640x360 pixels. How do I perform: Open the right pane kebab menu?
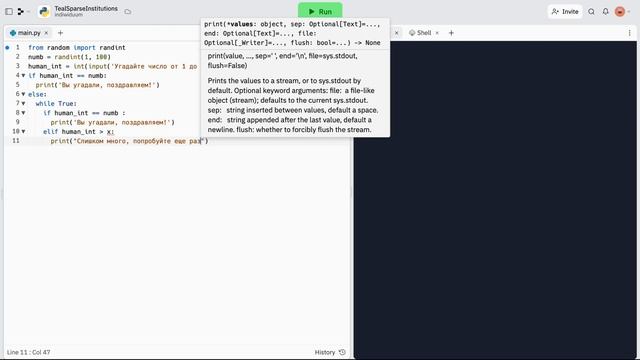629,33
